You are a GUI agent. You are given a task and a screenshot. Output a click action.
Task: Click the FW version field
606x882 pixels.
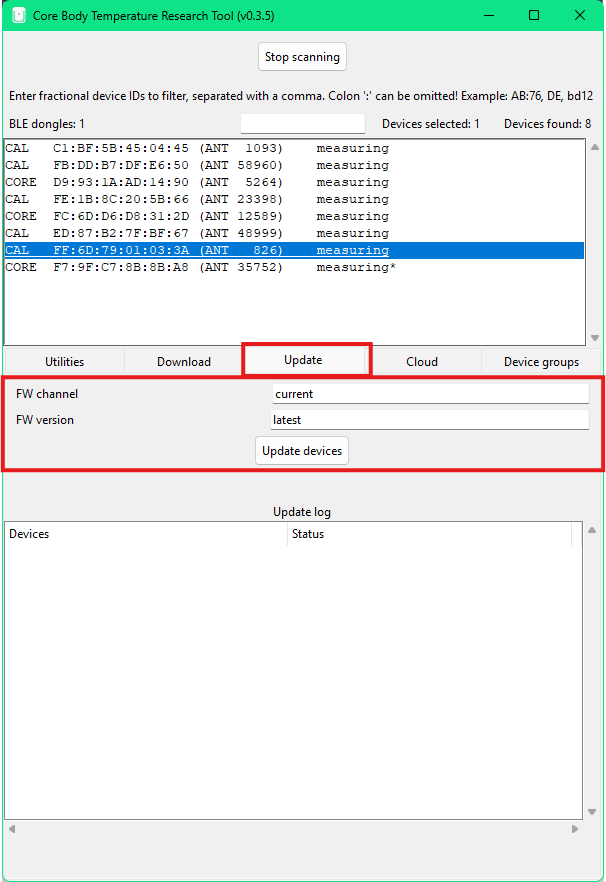tap(430, 420)
